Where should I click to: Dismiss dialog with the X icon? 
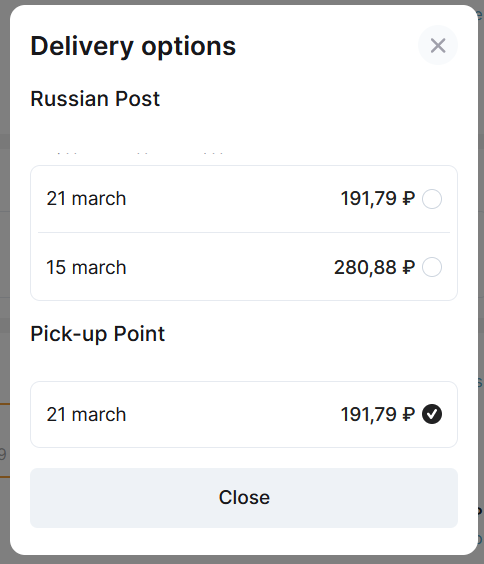pos(438,45)
